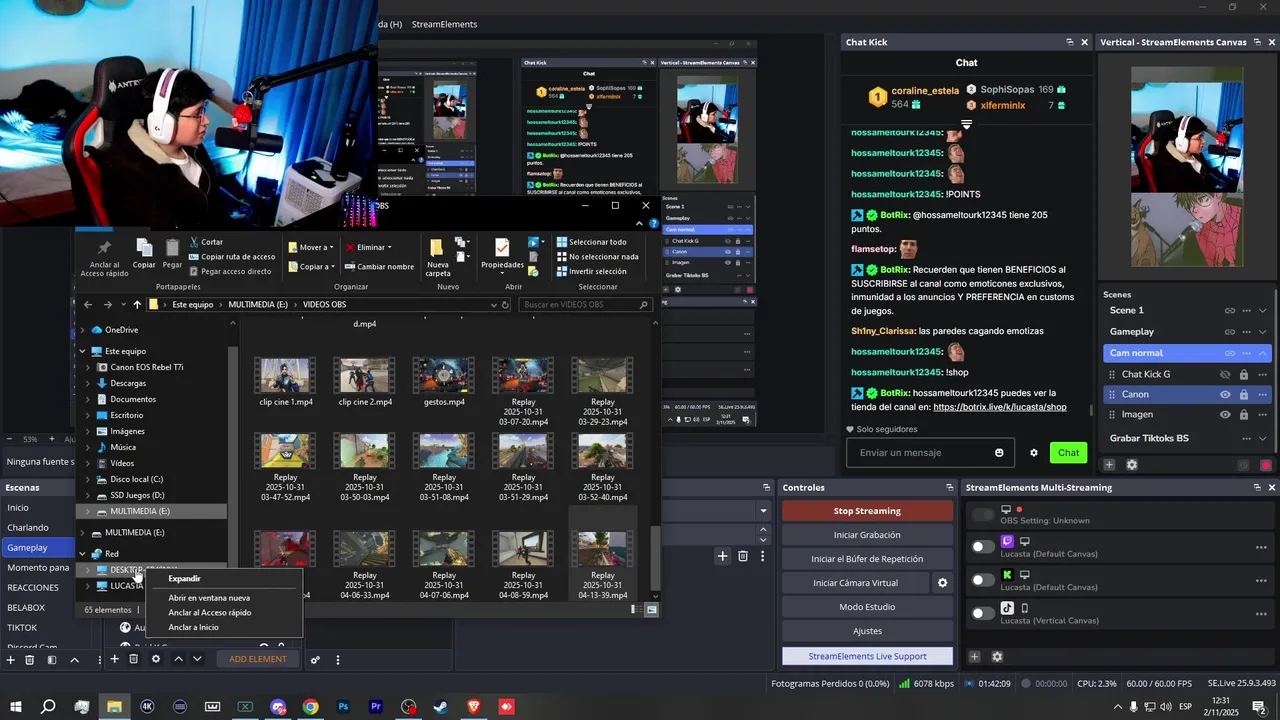Open the scene transition dropdown arrow

(764, 510)
